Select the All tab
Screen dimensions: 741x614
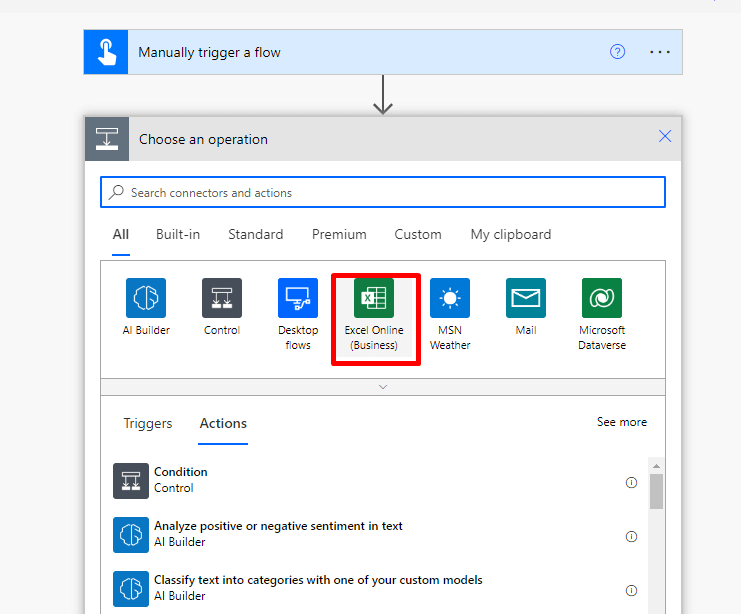pos(121,234)
